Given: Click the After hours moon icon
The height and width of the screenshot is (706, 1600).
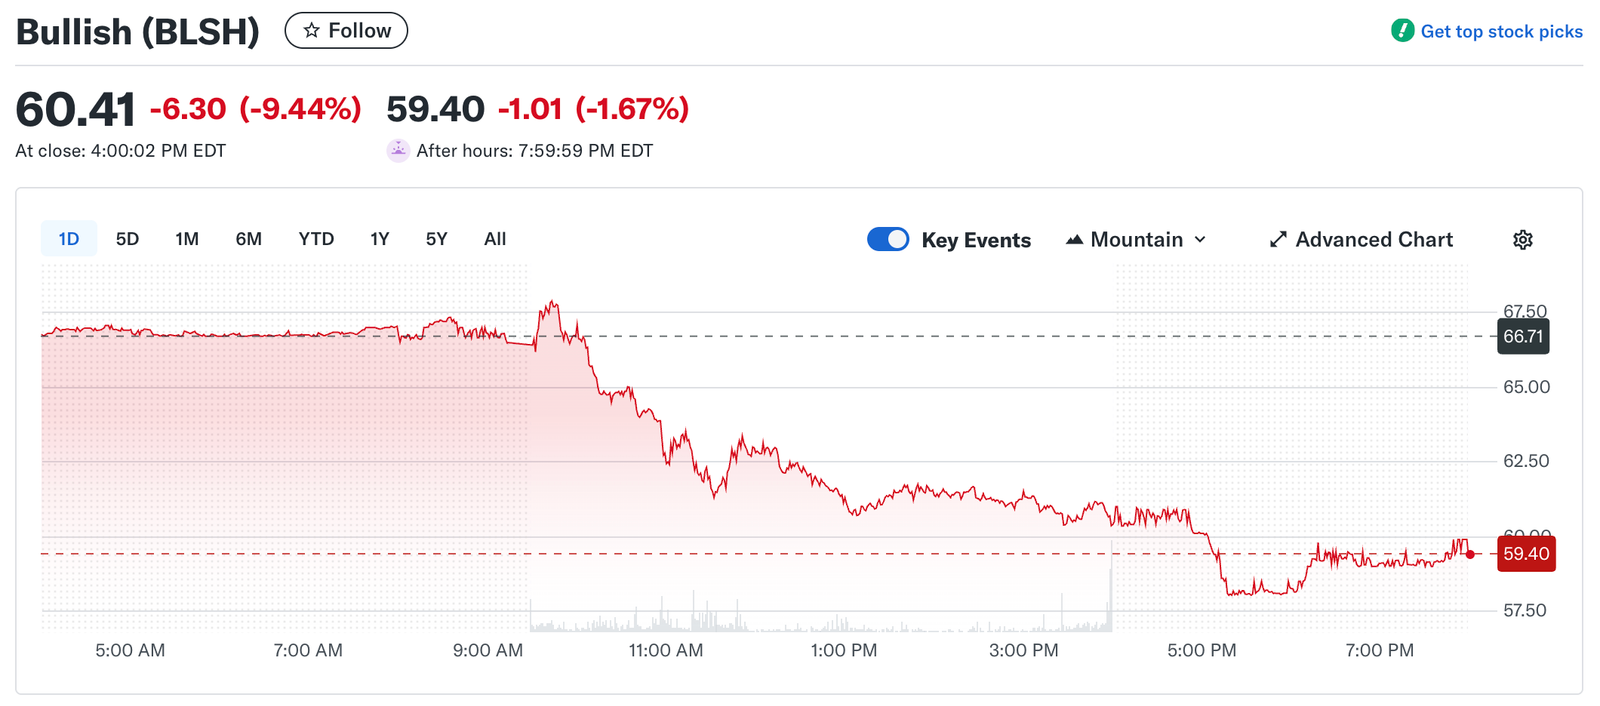Looking at the screenshot, I should [397, 150].
